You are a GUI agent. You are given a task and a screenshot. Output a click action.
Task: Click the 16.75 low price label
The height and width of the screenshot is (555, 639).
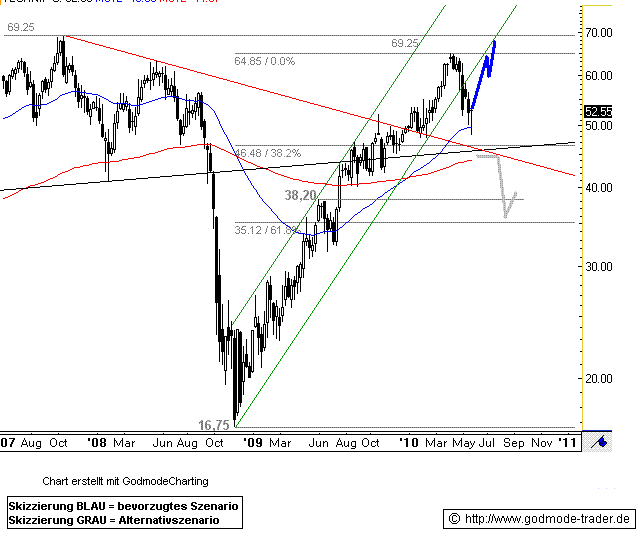[x=214, y=425]
